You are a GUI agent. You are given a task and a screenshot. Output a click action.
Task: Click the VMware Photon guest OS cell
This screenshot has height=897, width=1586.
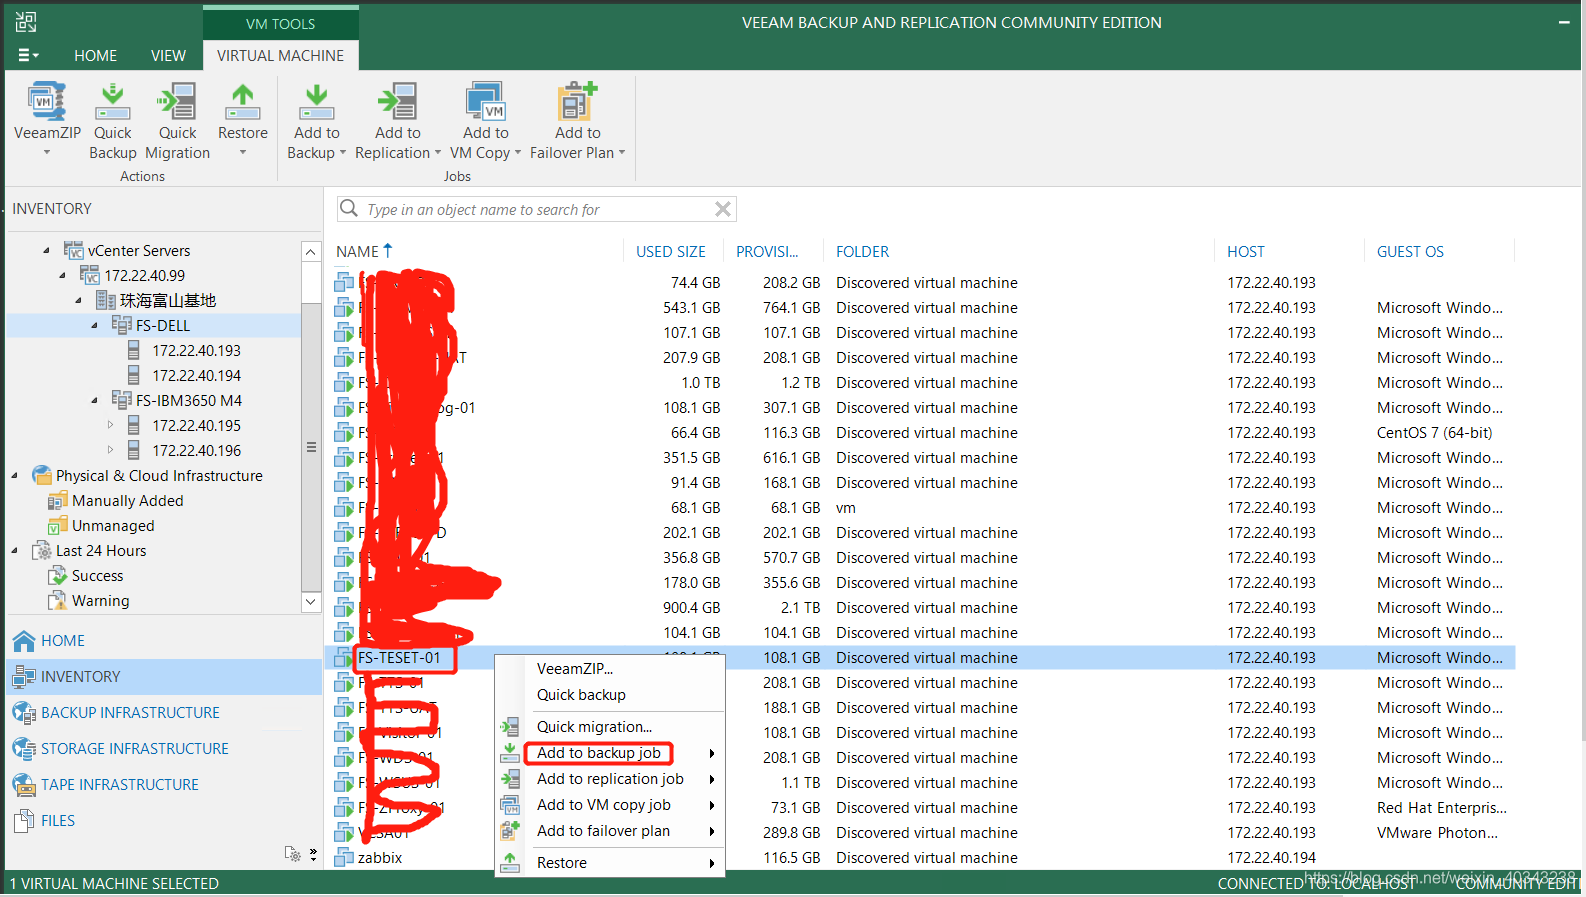[x=1437, y=833]
